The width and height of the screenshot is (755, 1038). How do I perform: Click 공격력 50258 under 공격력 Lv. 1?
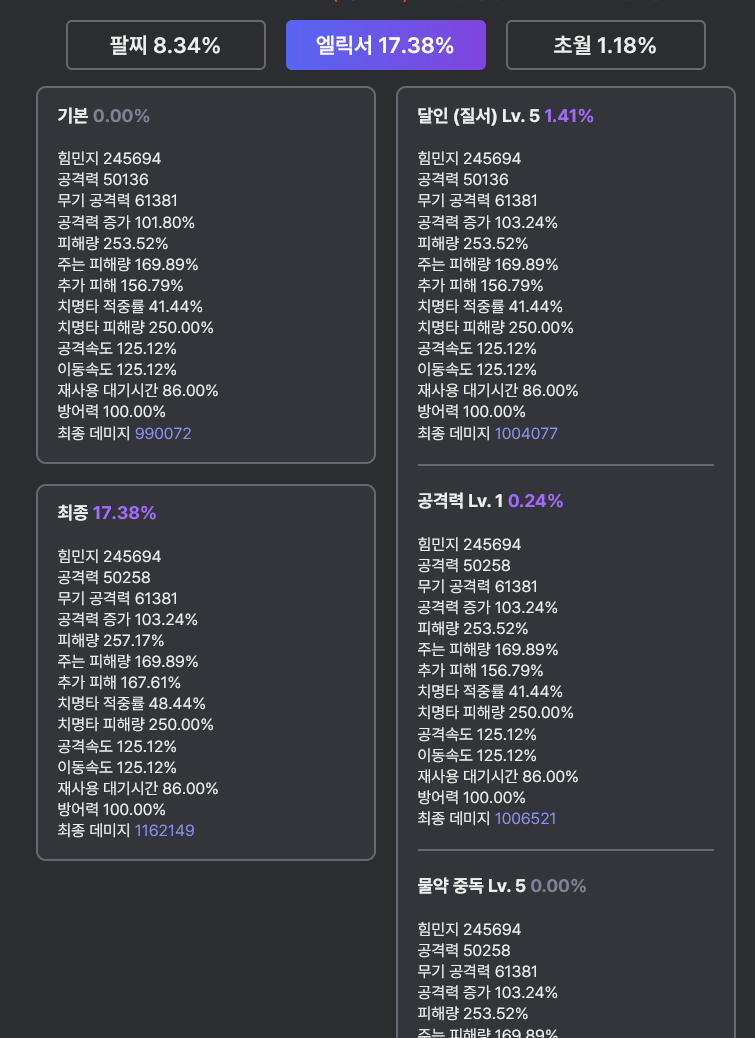[464, 565]
